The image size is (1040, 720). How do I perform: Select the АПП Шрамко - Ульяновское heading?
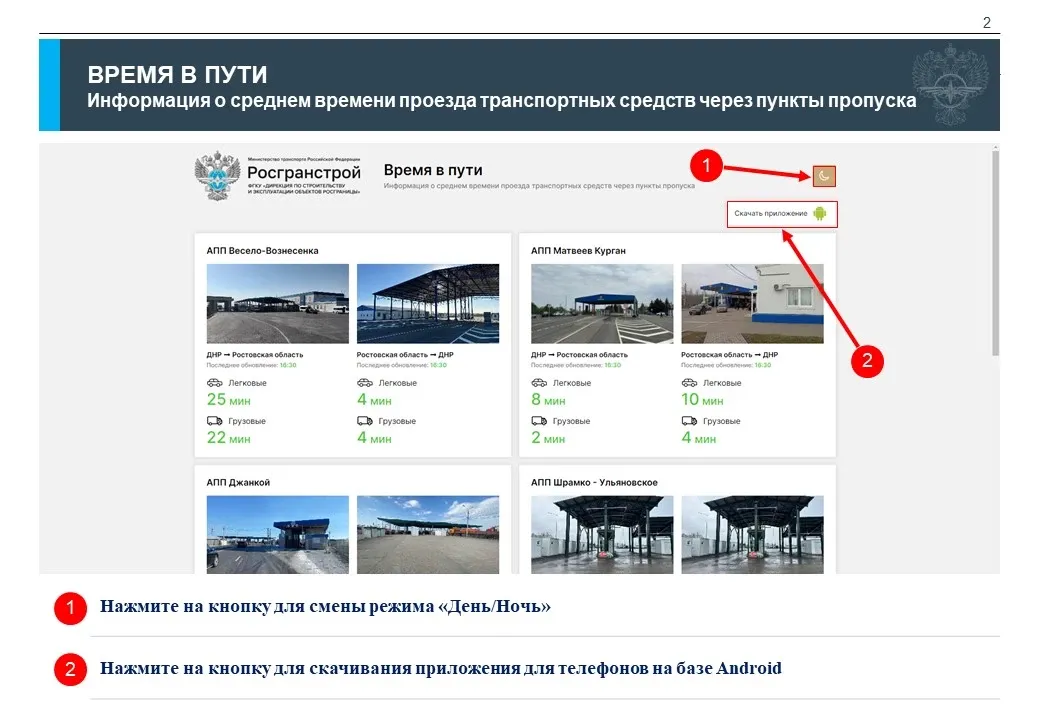594,482
